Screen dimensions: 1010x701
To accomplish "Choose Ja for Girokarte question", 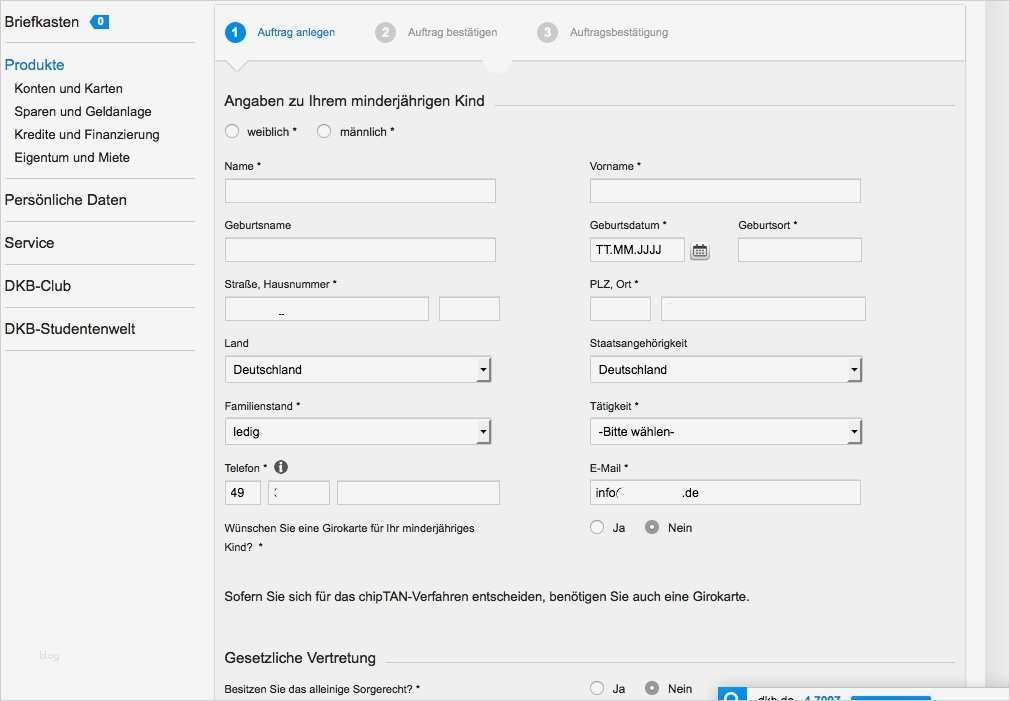I will [597, 527].
